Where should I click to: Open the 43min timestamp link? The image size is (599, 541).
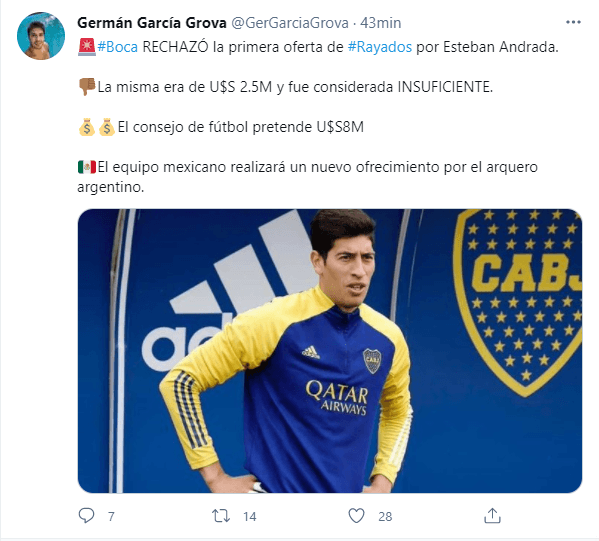(380, 23)
